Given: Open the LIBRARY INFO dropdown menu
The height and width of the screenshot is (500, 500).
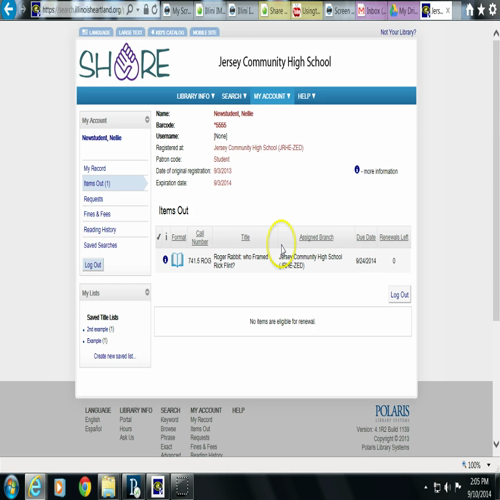Looking at the screenshot, I should point(196,96).
